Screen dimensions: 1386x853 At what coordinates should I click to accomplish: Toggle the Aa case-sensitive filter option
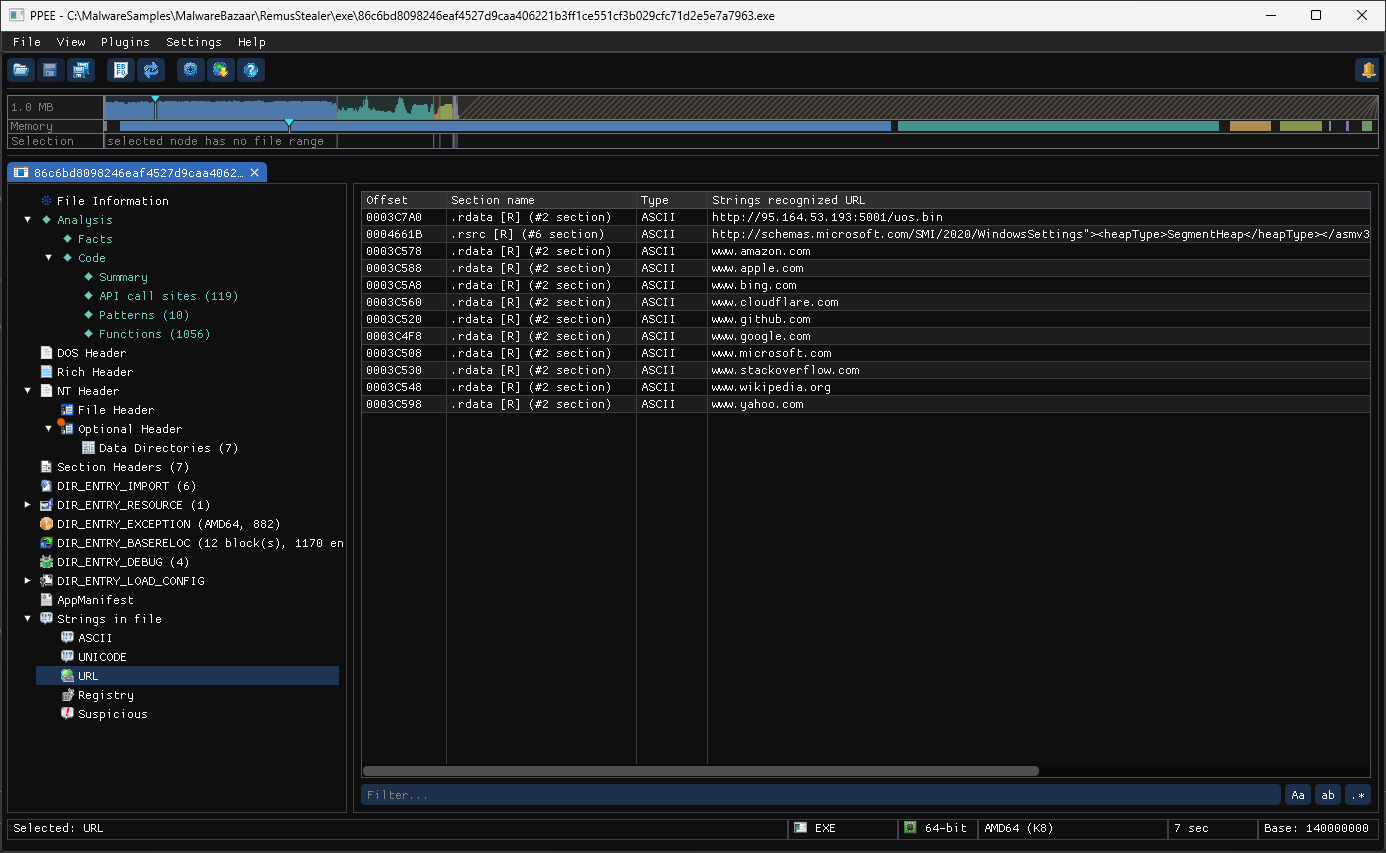click(1298, 795)
